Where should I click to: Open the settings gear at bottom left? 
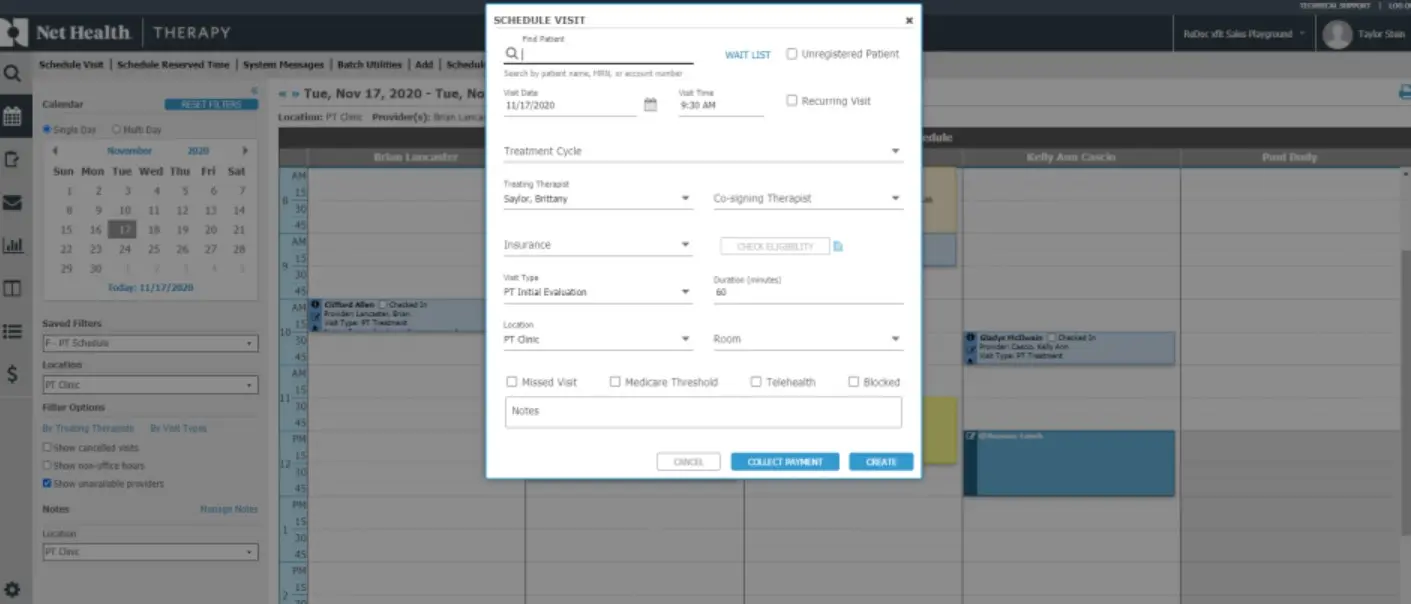coord(13,590)
